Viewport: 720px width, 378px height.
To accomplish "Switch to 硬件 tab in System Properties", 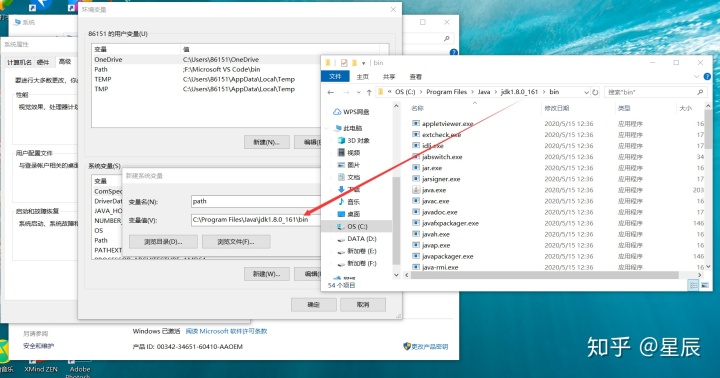I will (x=43, y=62).
